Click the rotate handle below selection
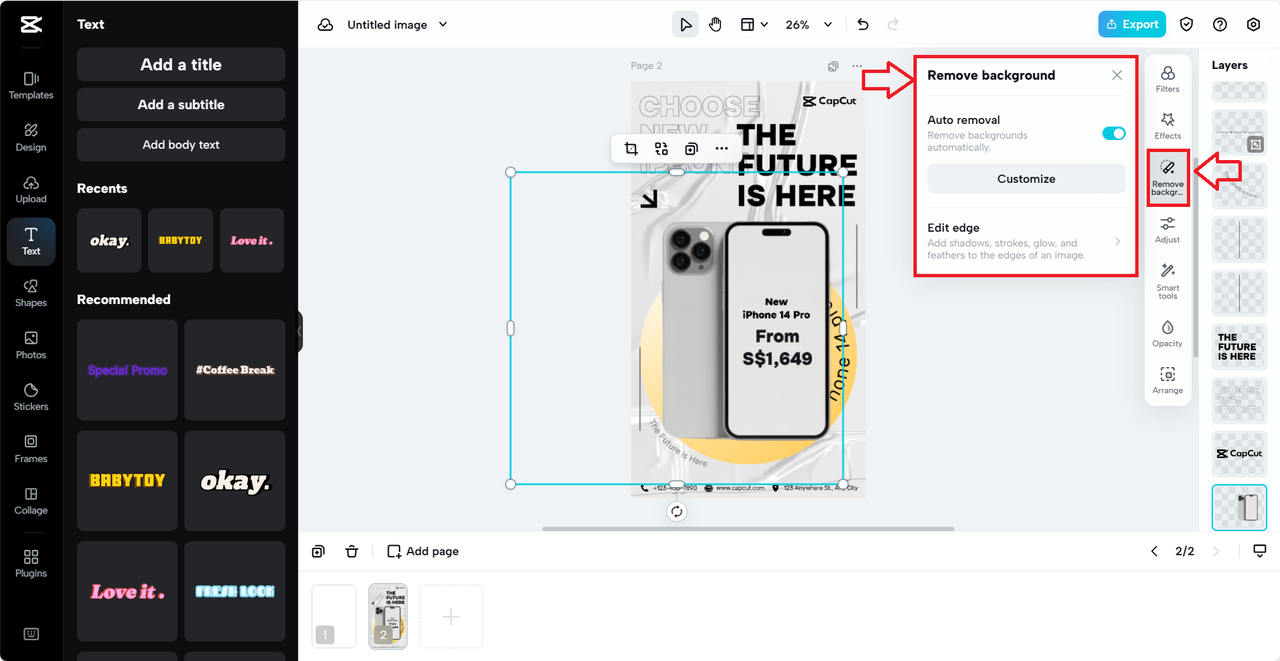 click(x=677, y=511)
